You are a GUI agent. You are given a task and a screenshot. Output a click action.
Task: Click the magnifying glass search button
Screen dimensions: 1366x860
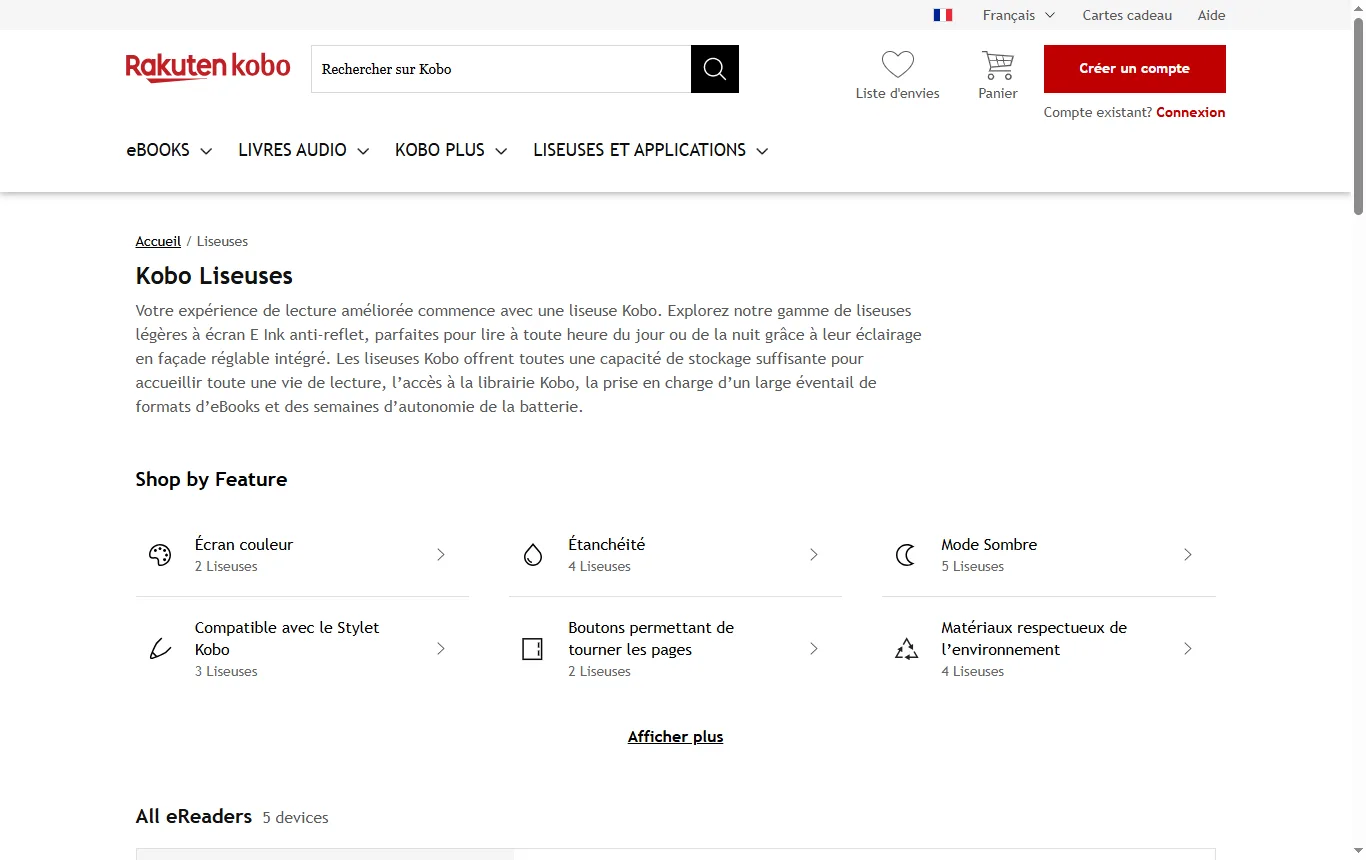click(715, 69)
